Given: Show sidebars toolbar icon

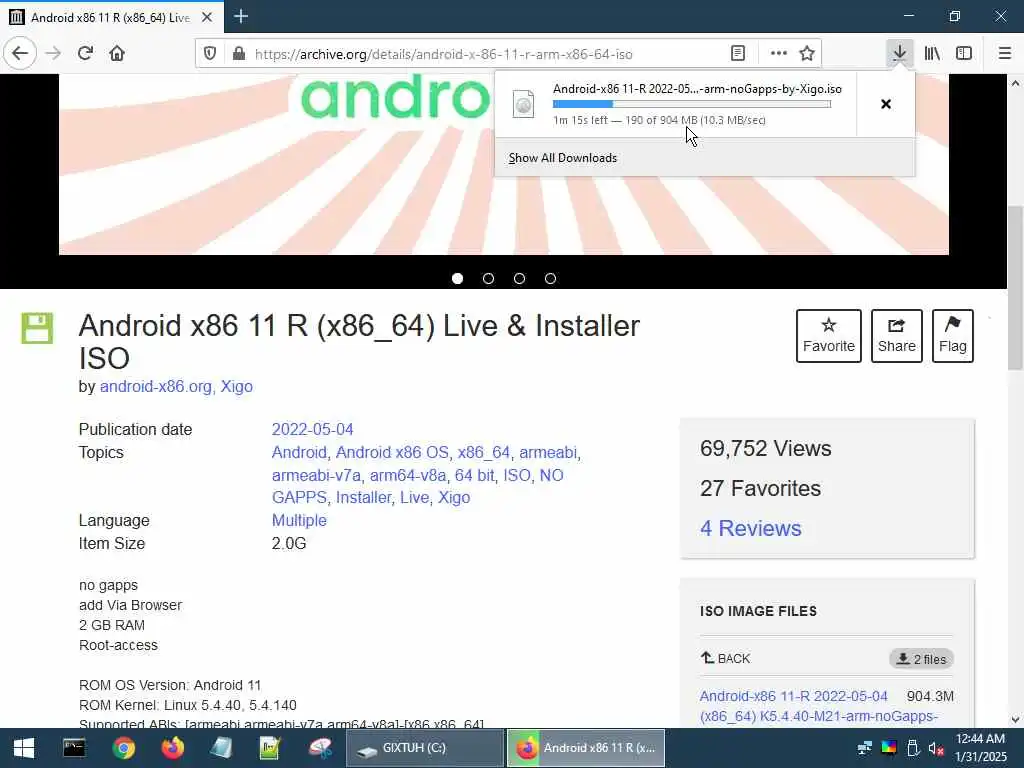Looking at the screenshot, I should point(964,53).
